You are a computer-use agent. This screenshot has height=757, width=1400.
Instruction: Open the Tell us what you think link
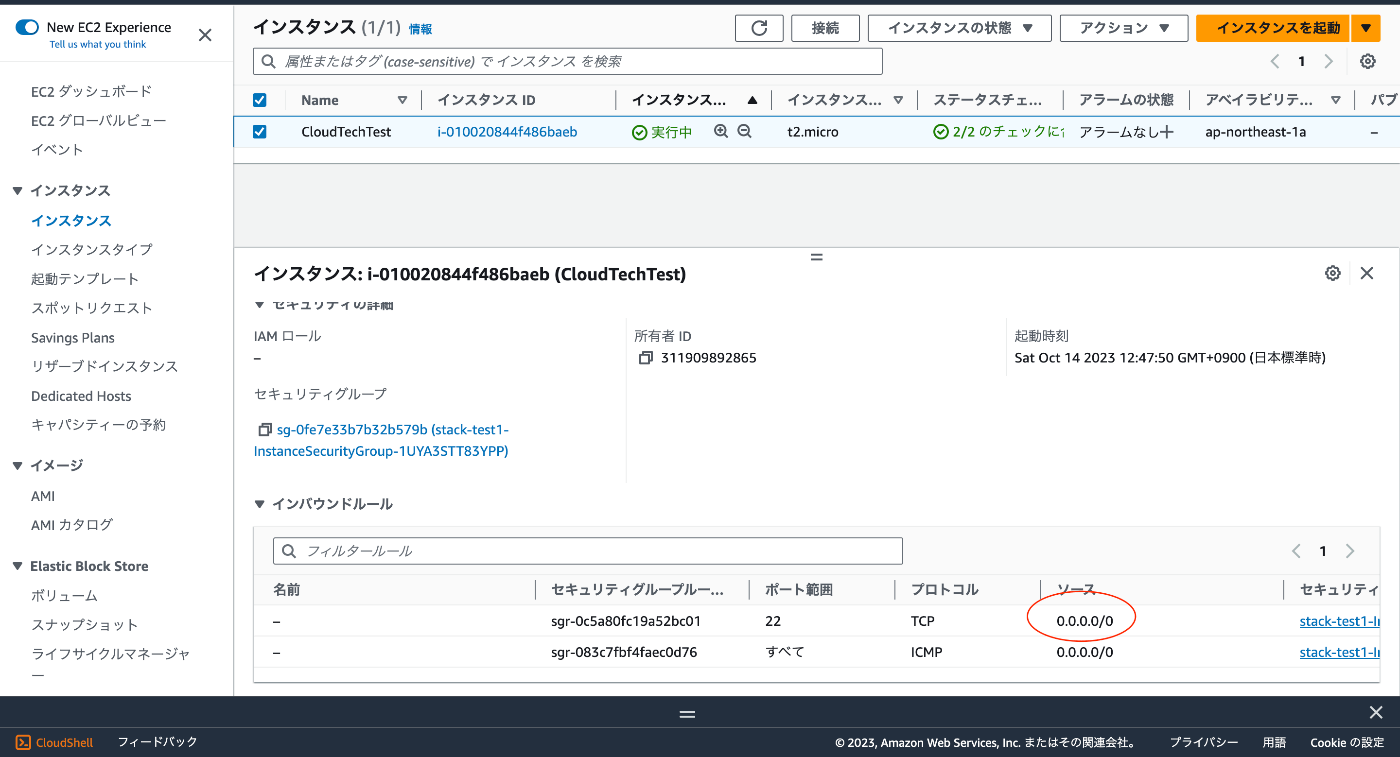coord(98,44)
